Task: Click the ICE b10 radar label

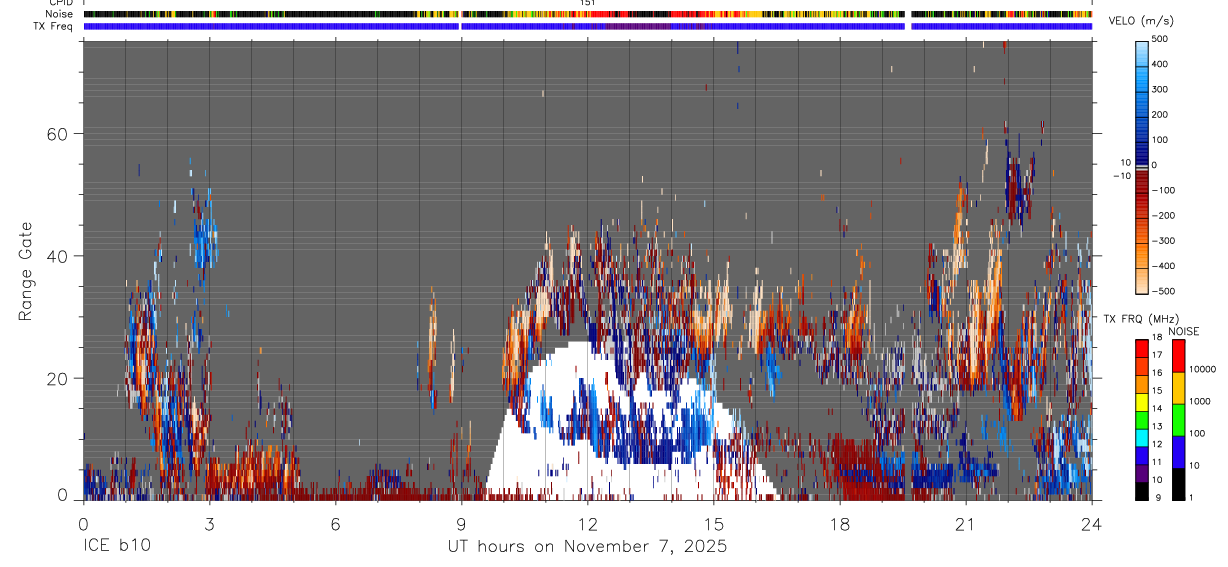Action: pos(117,547)
